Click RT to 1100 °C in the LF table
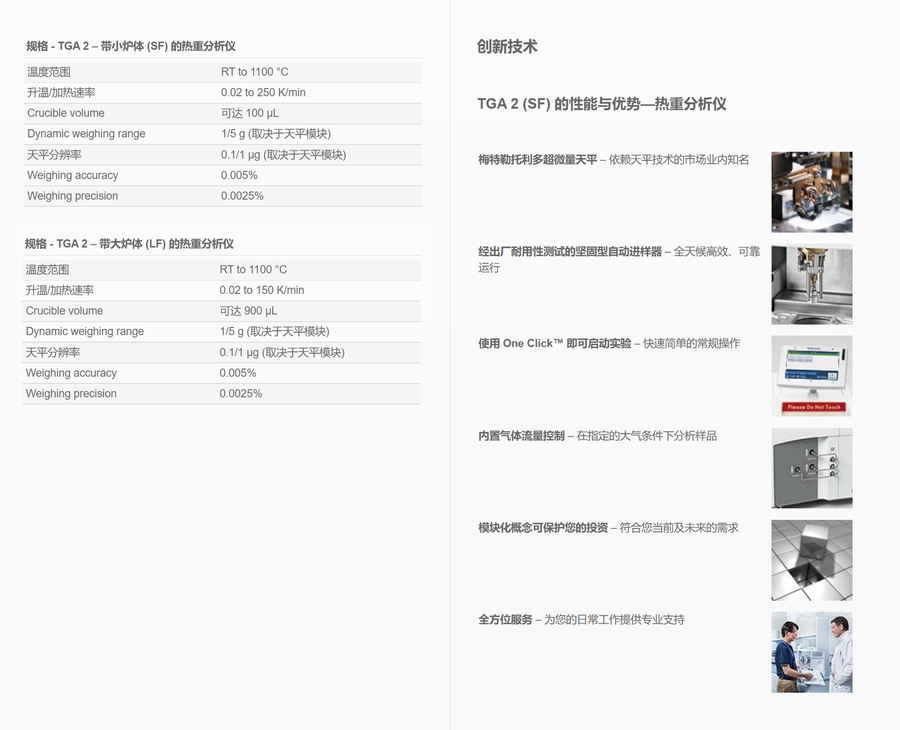The width and height of the screenshot is (900, 730). (253, 269)
